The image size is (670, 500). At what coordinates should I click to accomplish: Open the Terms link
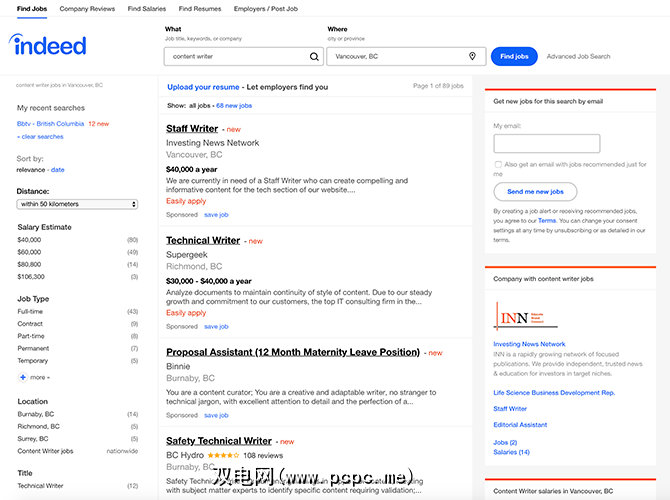coord(547,221)
